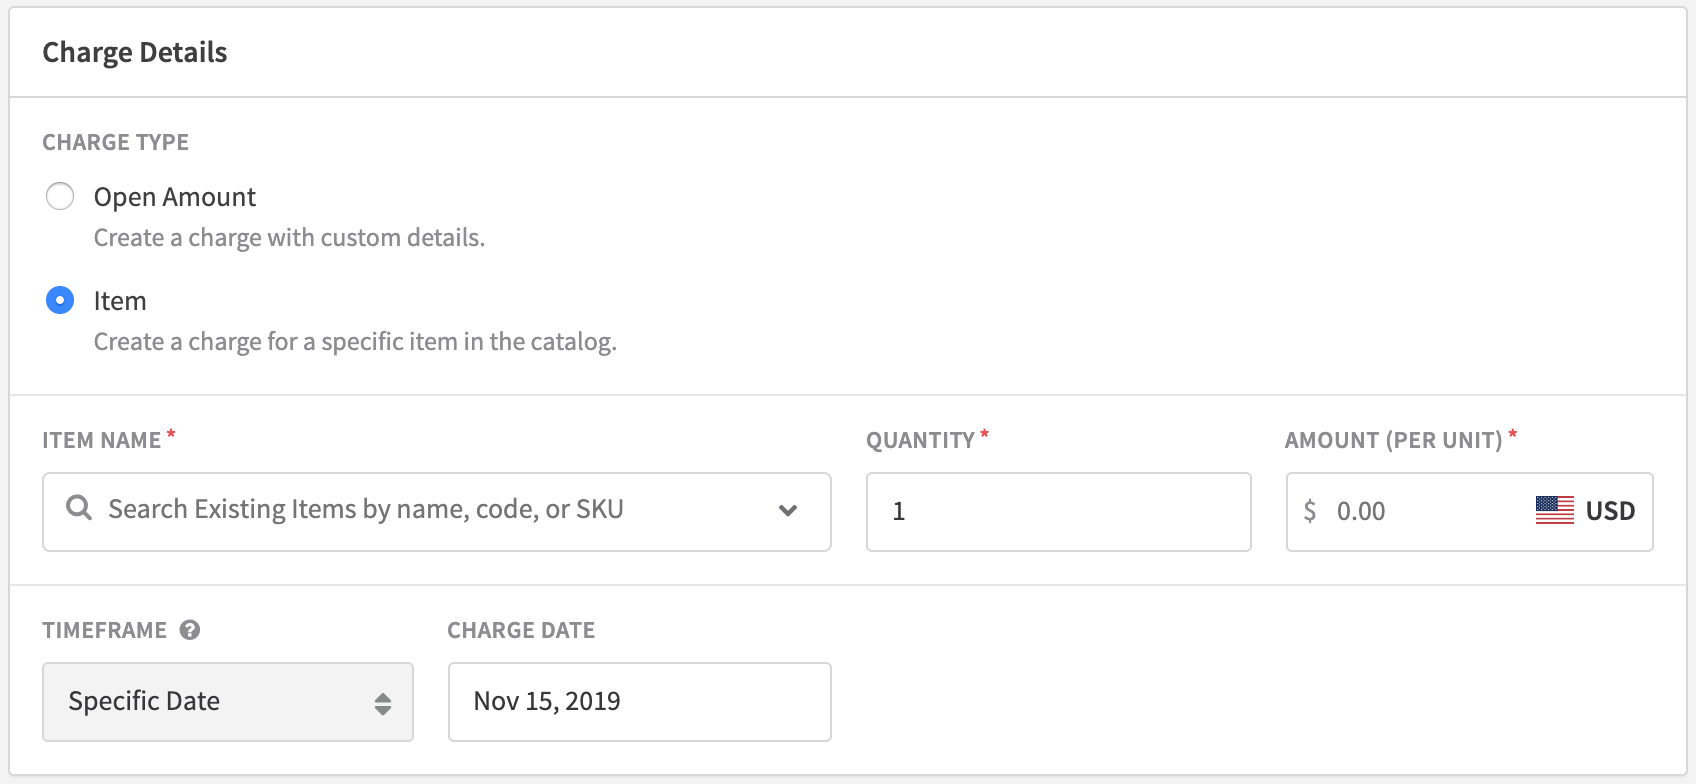Click the US flag currency icon
Image resolution: width=1696 pixels, height=784 pixels.
tap(1554, 510)
